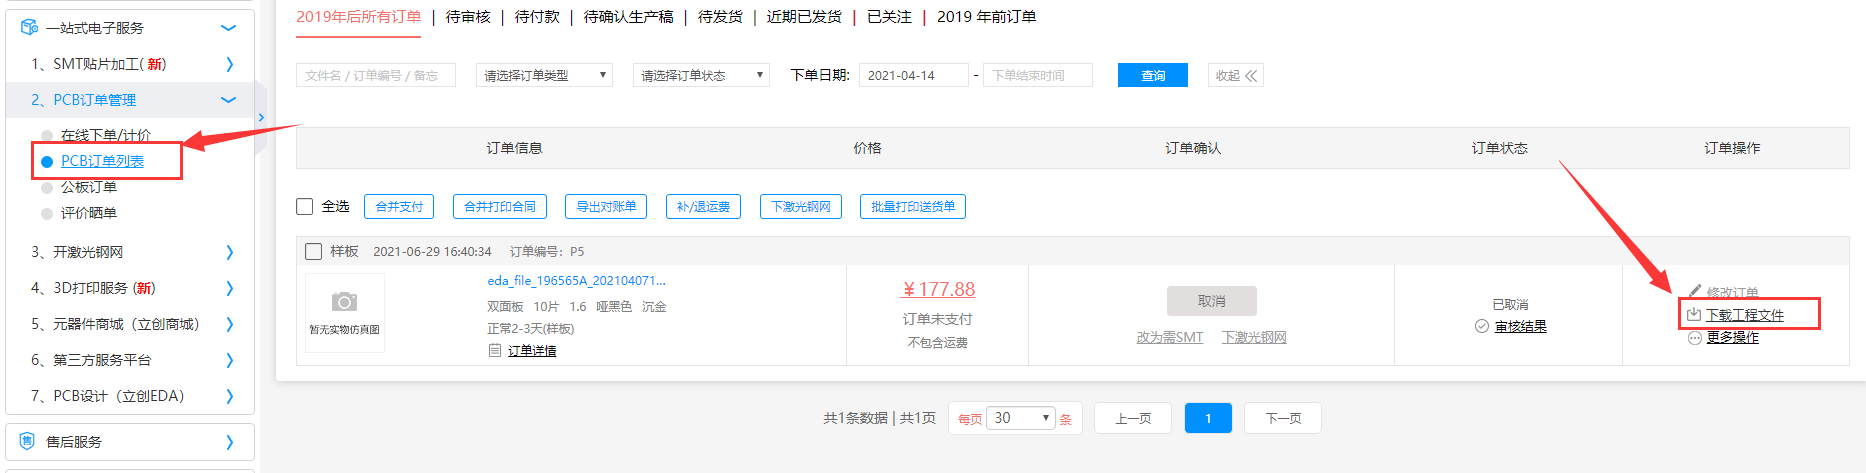Click the ellipsis icon beside 更多操作
Screen dimensions: 1866x473
[1694, 338]
